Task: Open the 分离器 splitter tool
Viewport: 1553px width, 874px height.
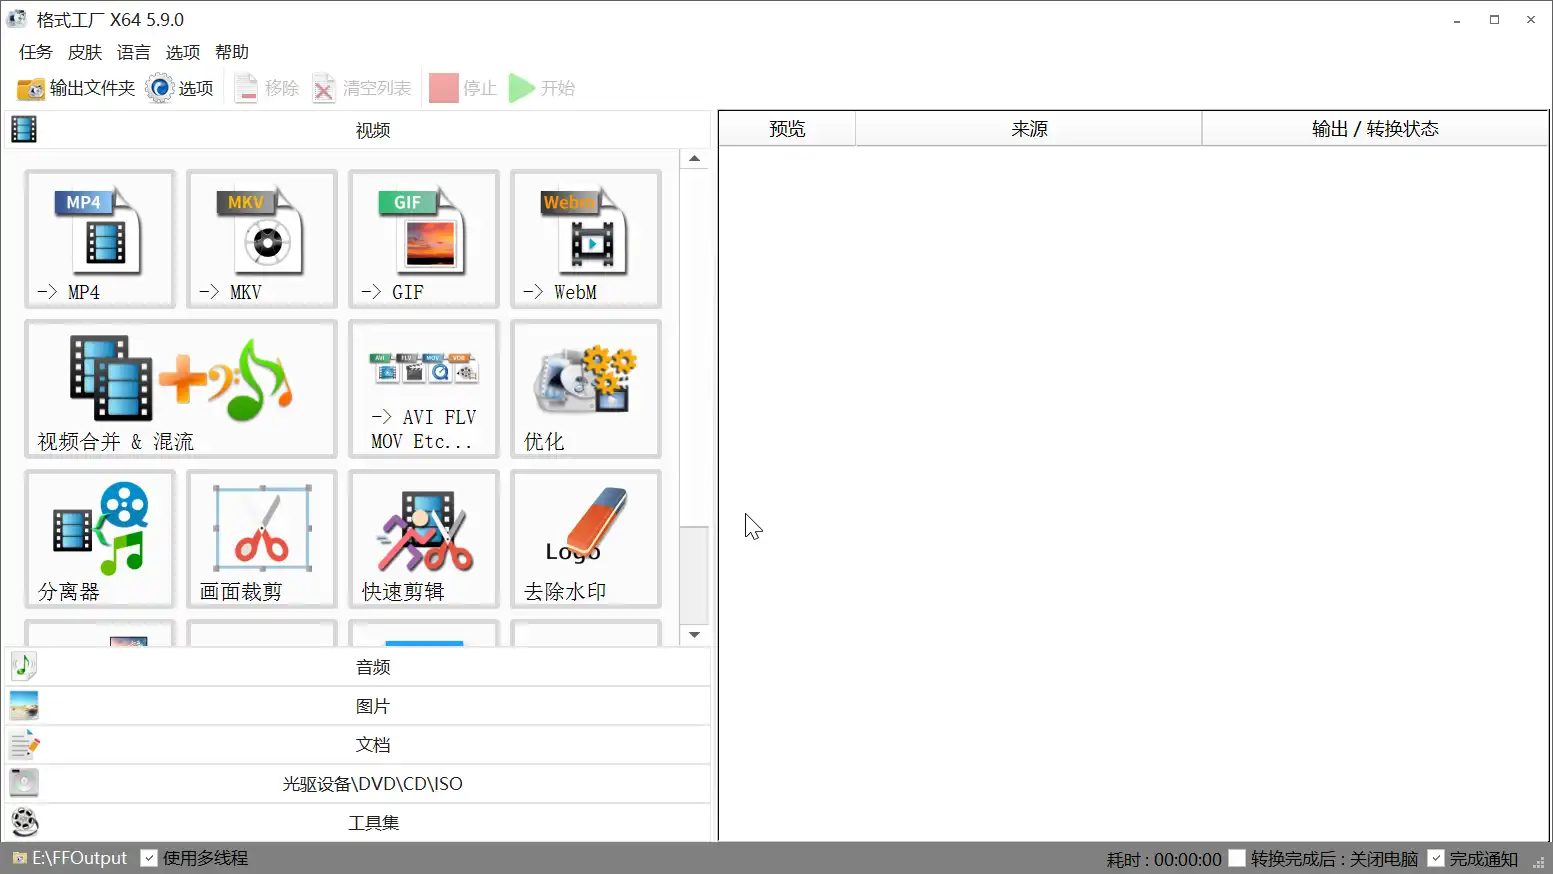Action: (100, 539)
